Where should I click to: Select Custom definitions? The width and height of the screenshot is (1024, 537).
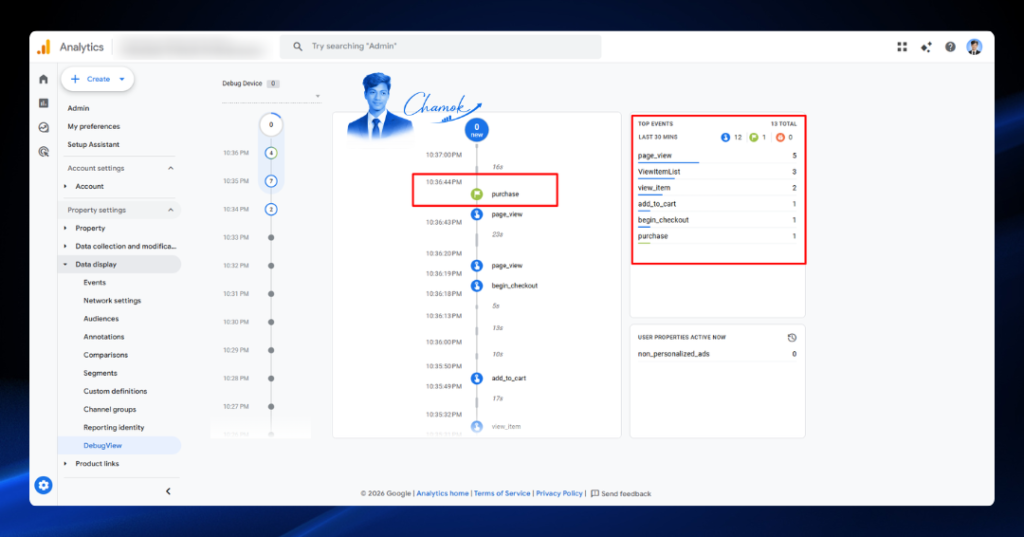pyautogui.click(x=115, y=391)
